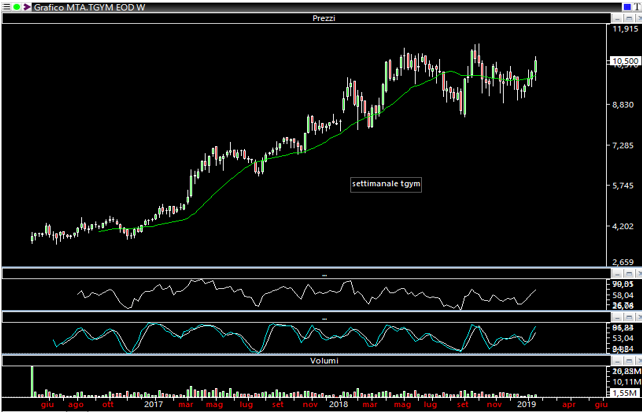Click the 2019 year label on time axis
The image size is (642, 412).
[527, 406]
